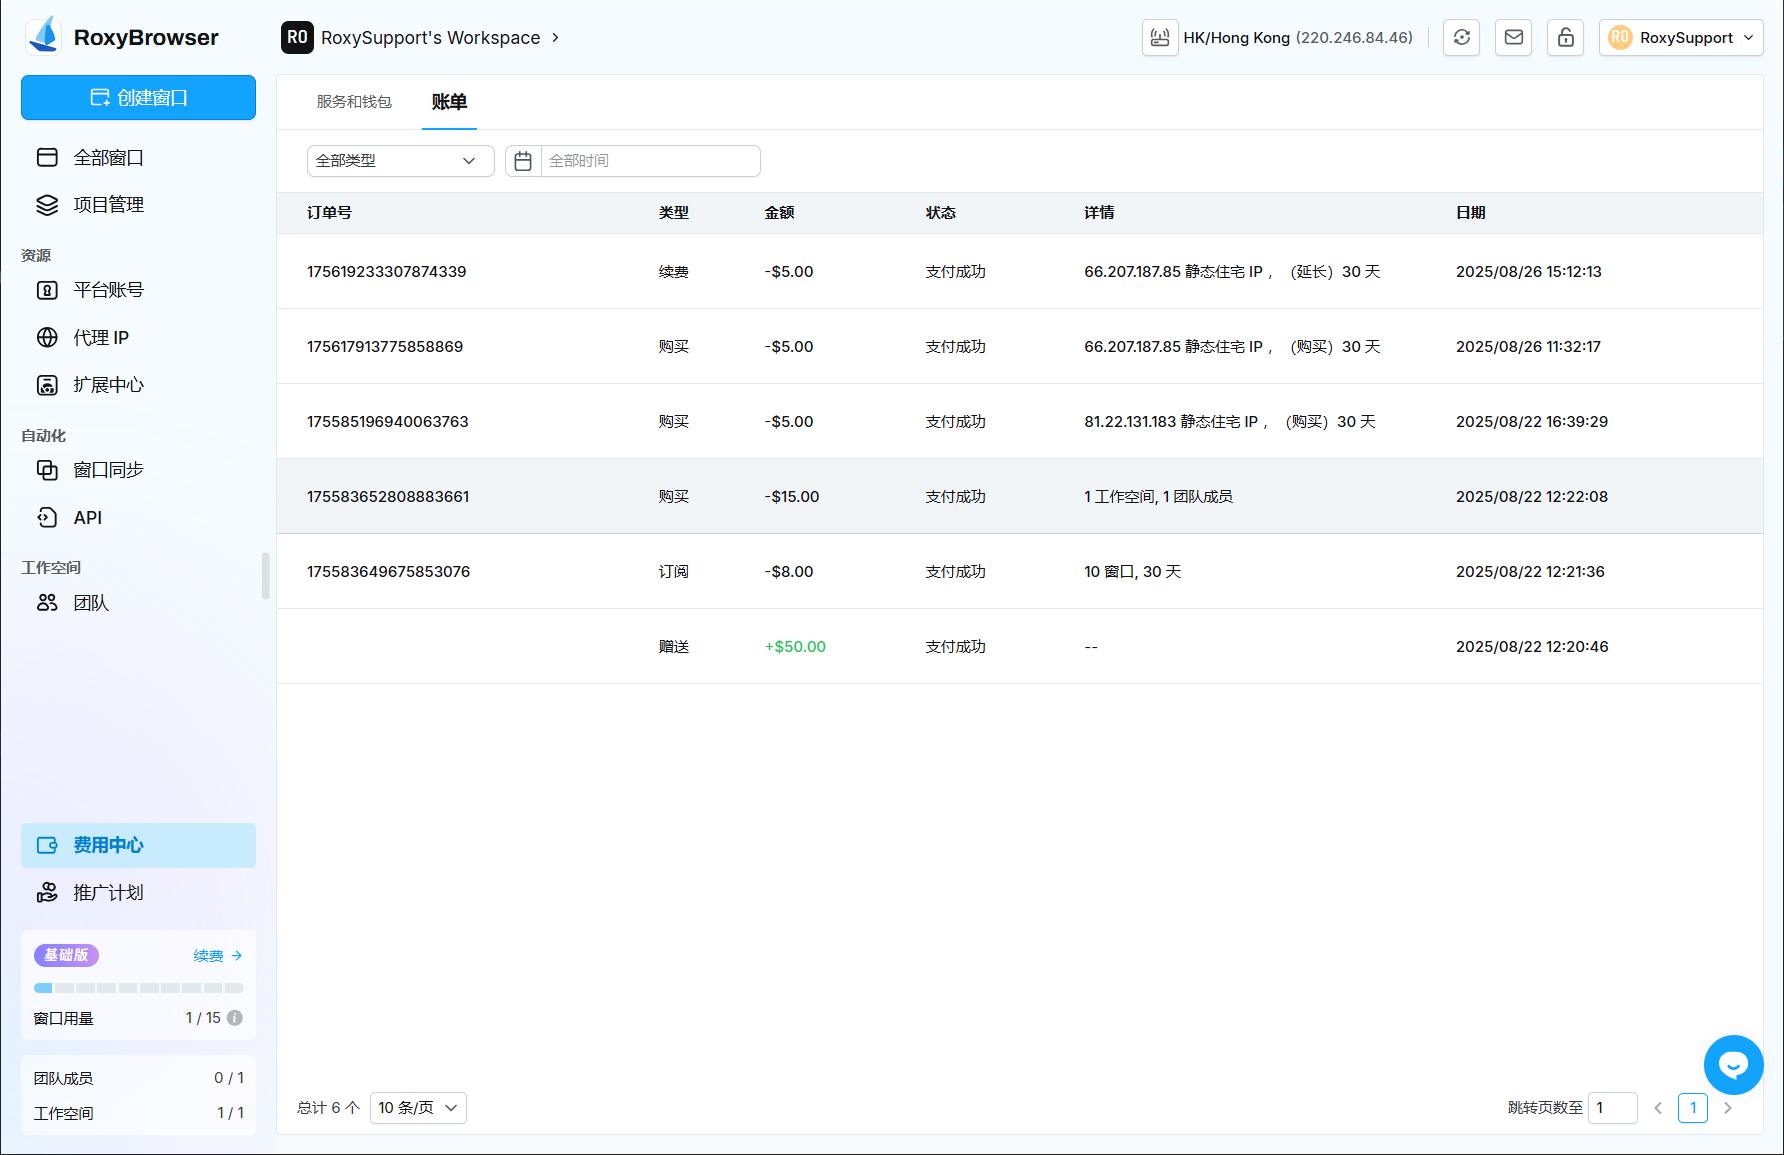
Task: Switch to the 服务和钱包 tab
Action: pyautogui.click(x=354, y=102)
